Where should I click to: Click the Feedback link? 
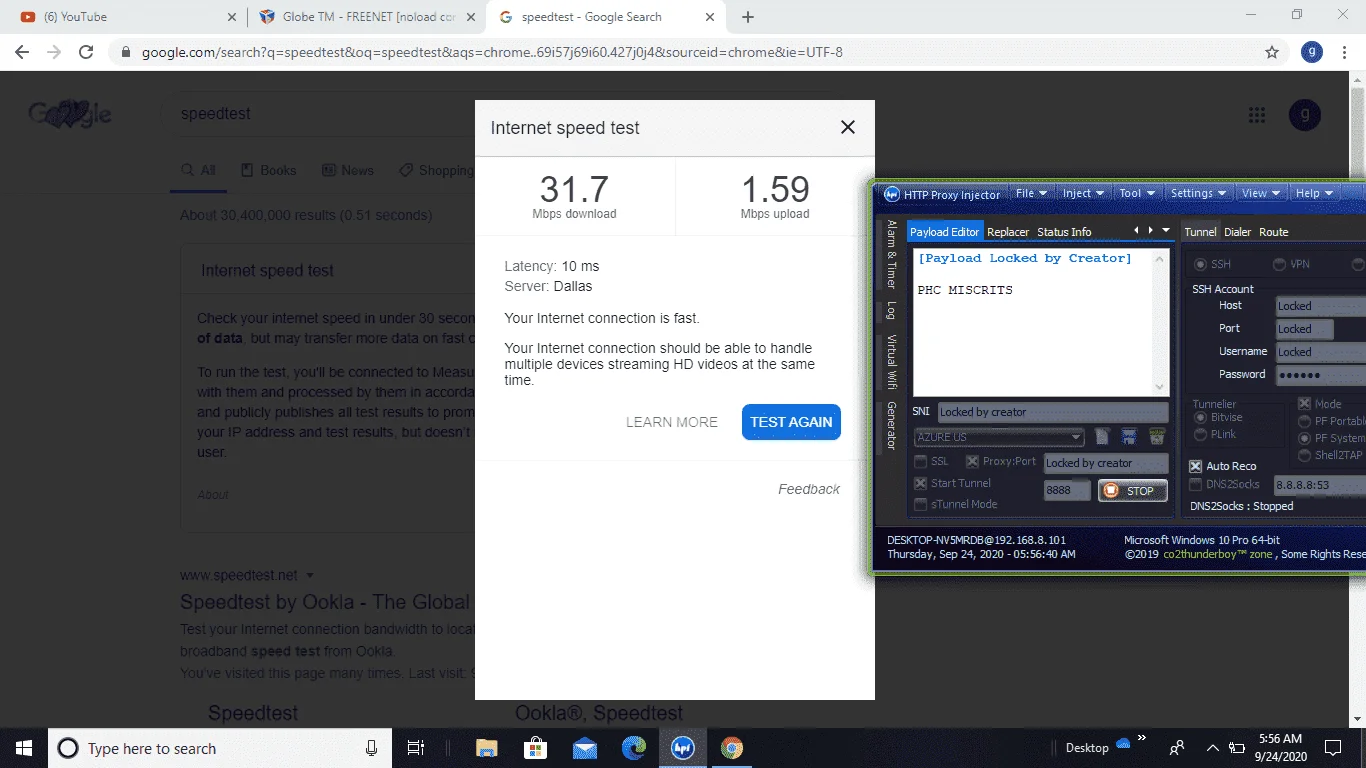[x=809, y=489]
